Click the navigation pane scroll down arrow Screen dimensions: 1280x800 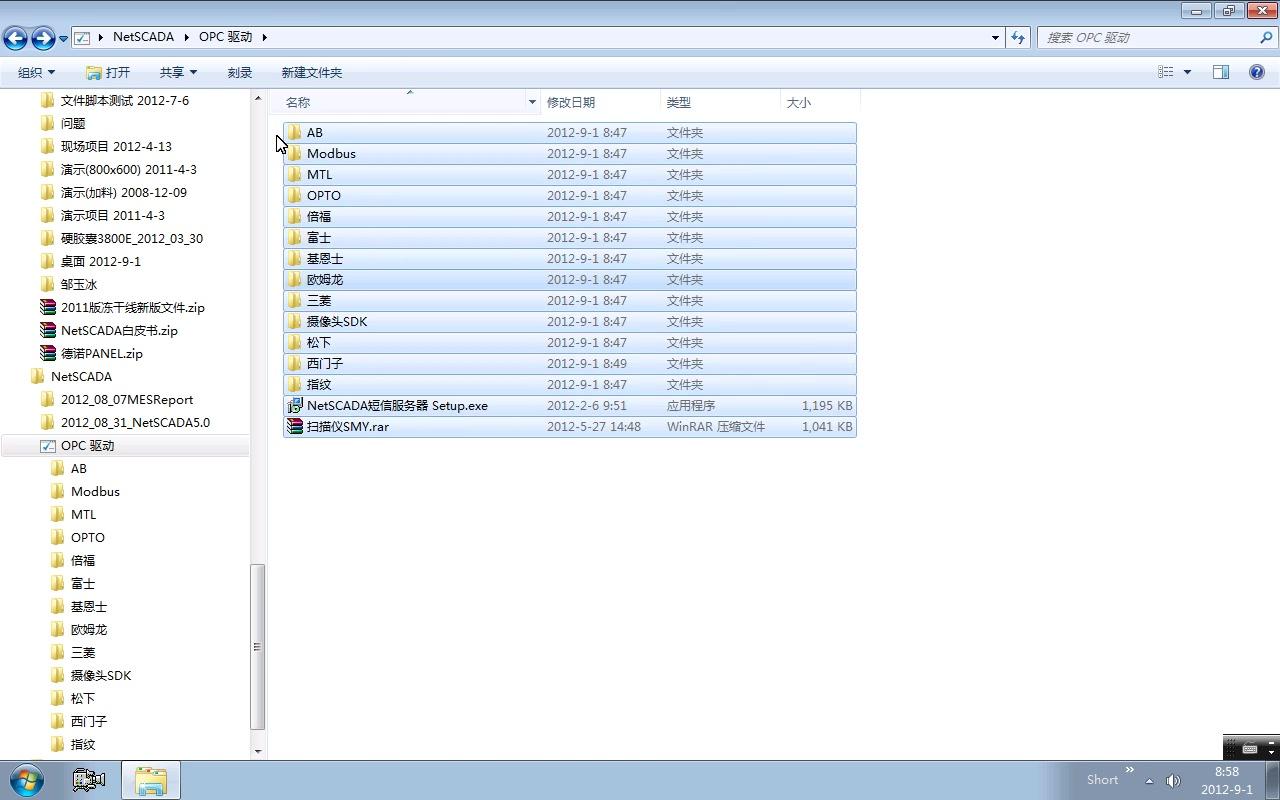pyautogui.click(x=257, y=751)
